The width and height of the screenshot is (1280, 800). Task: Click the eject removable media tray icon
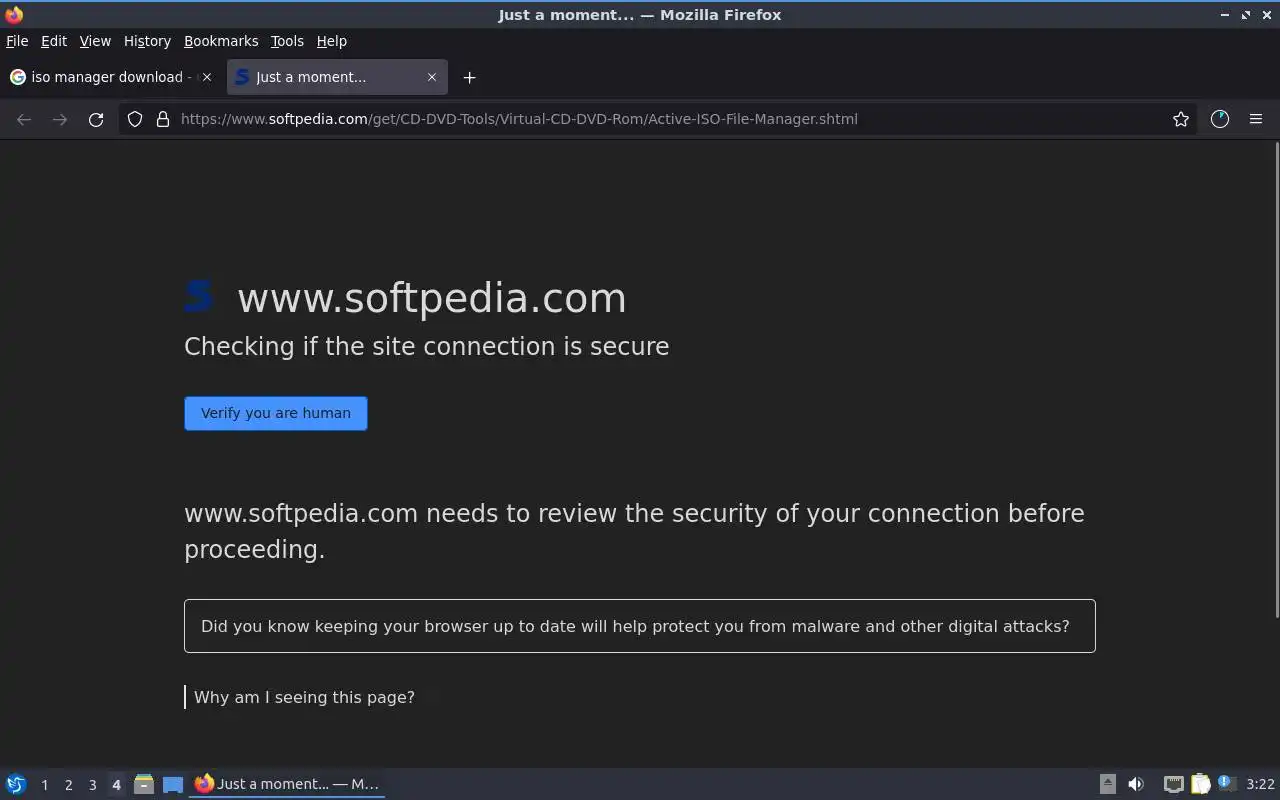point(1107,784)
